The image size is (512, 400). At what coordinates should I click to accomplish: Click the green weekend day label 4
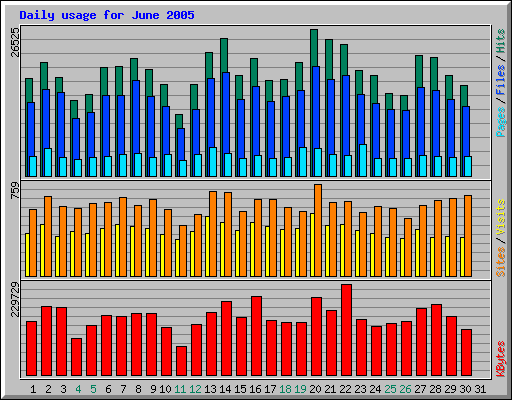[x=78, y=389]
